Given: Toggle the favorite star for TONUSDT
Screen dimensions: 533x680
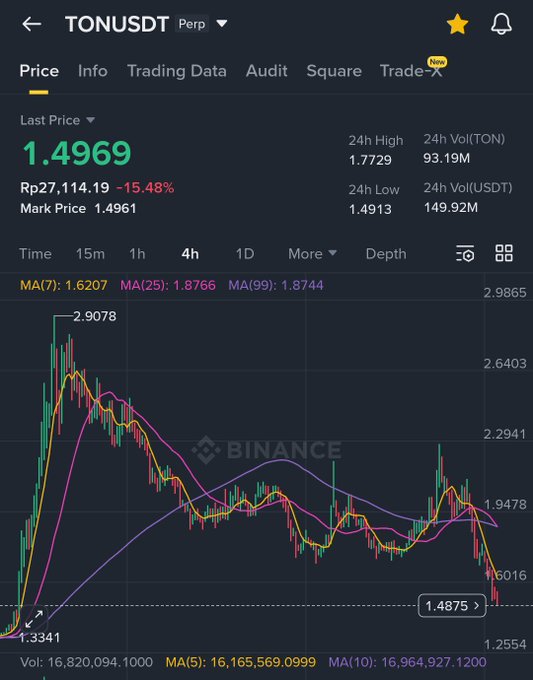Looking at the screenshot, I should pyautogui.click(x=458, y=24).
